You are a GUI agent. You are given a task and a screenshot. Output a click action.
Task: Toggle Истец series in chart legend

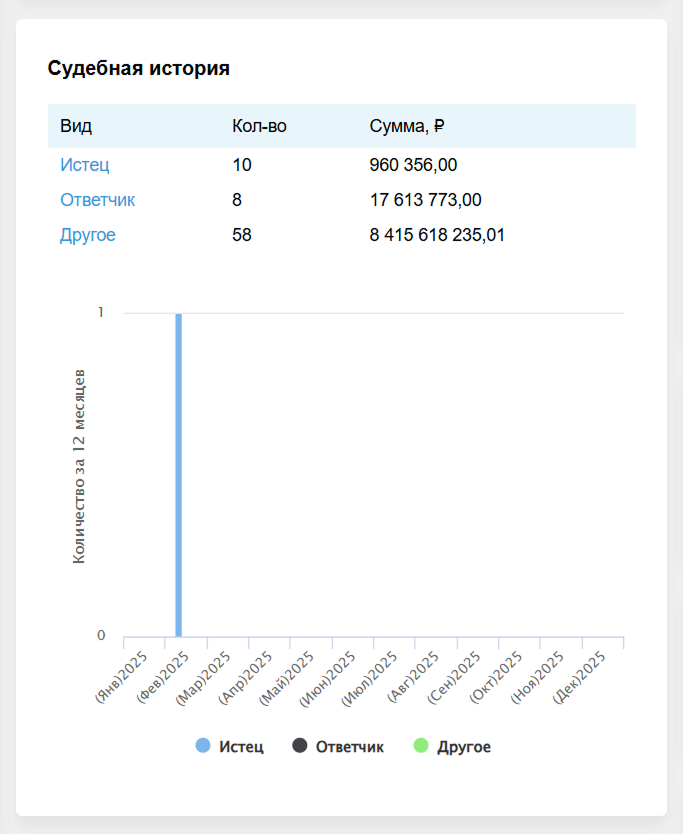[x=241, y=747]
